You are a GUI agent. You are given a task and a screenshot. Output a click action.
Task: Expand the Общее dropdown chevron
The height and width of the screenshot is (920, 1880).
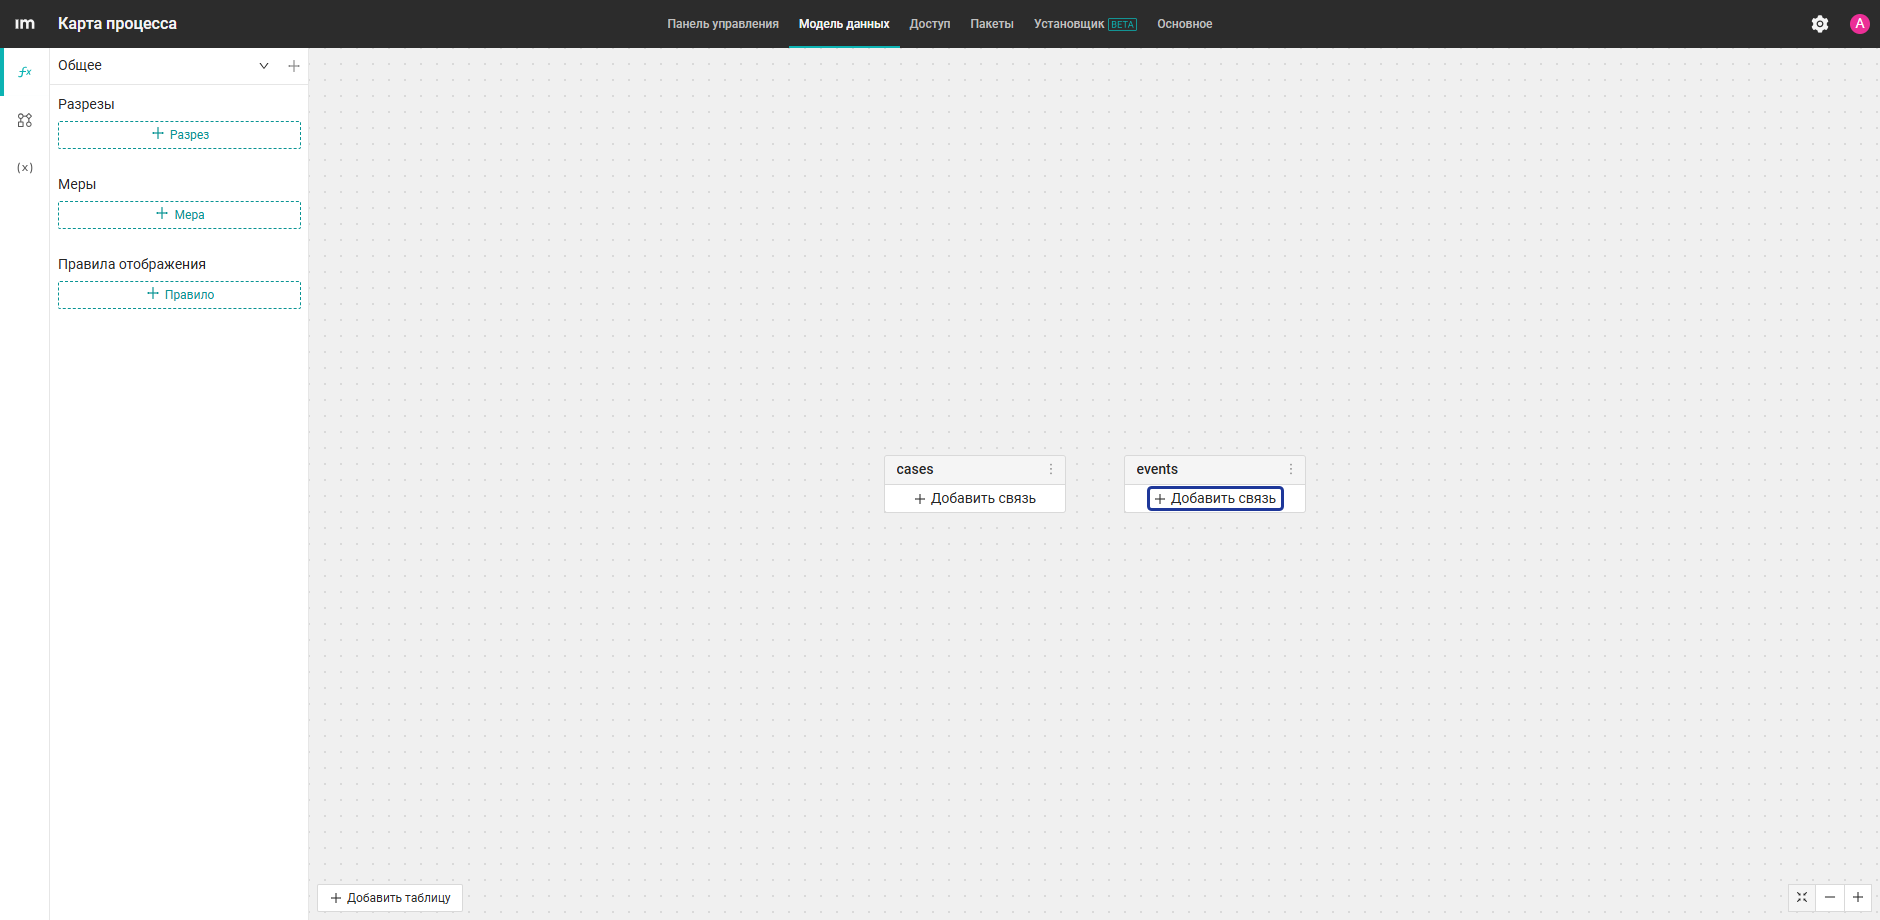tap(264, 66)
